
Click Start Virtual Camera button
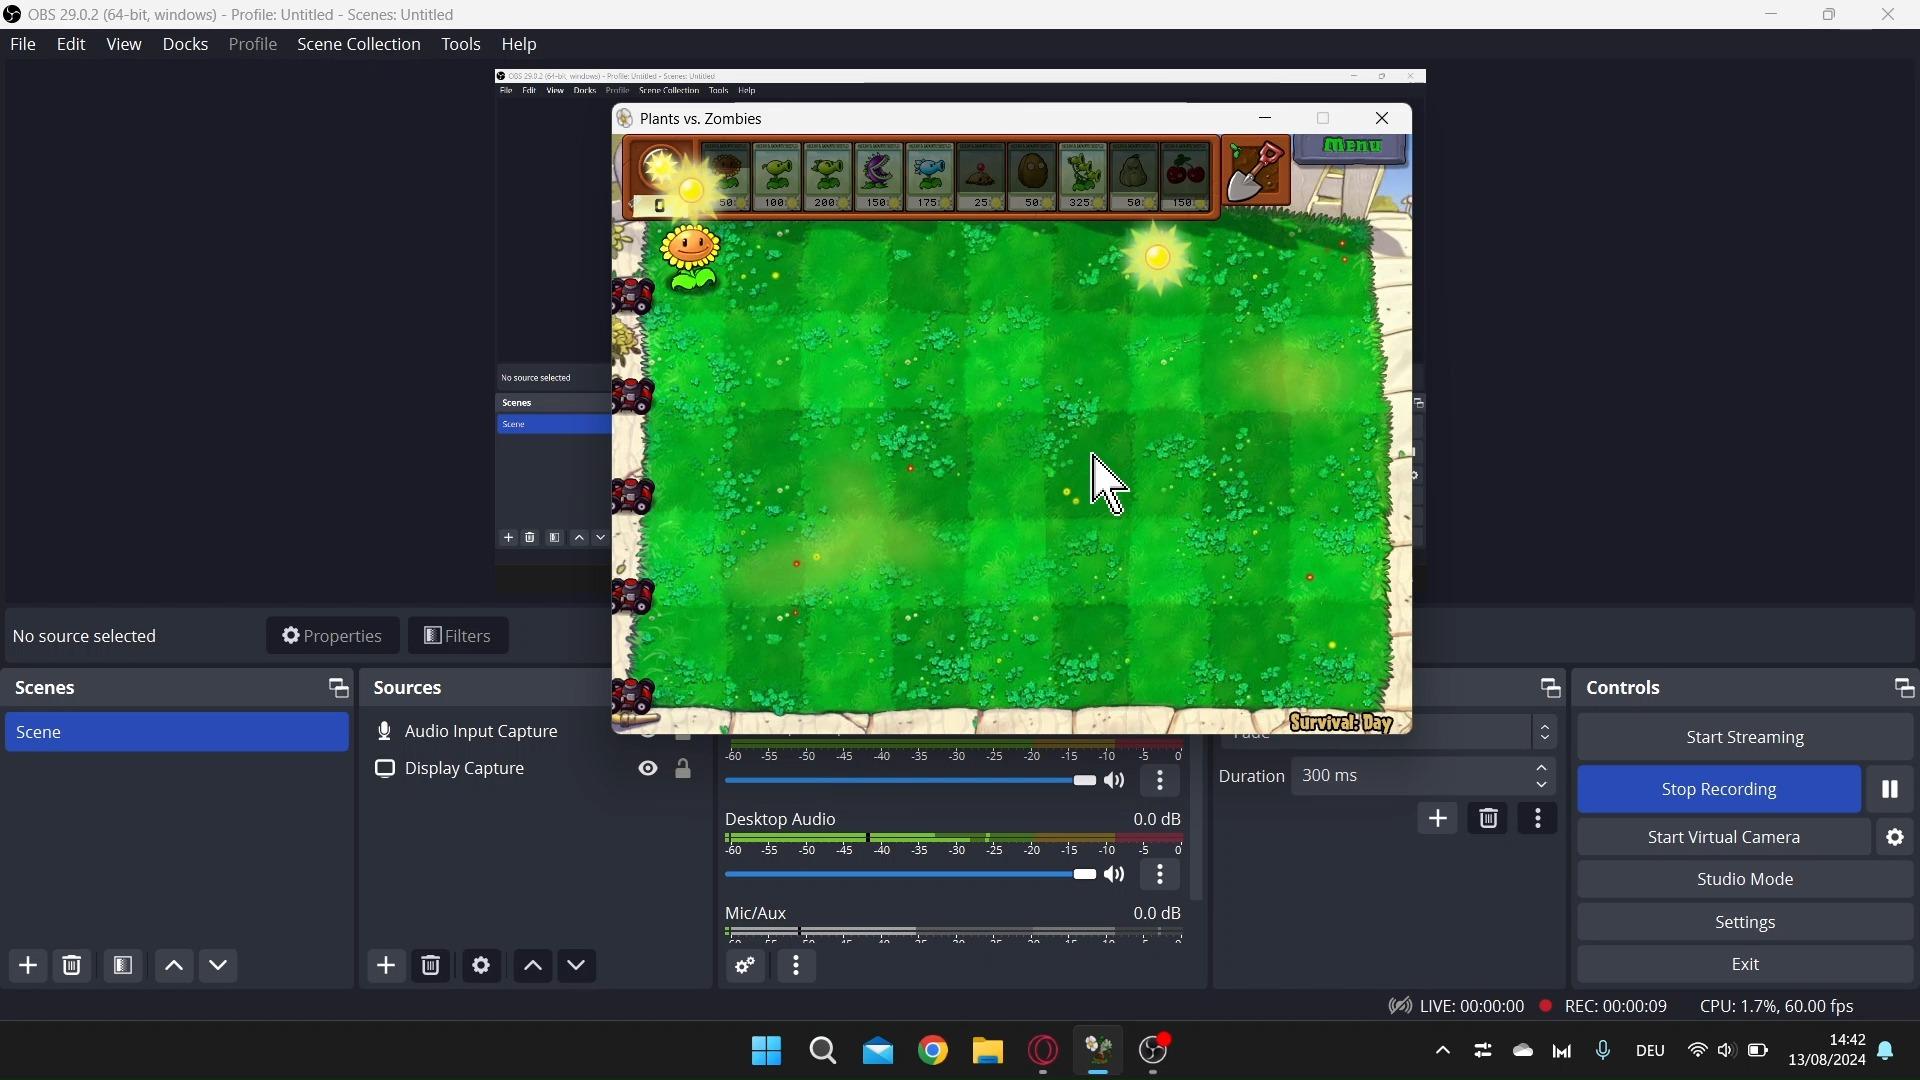tap(1724, 838)
